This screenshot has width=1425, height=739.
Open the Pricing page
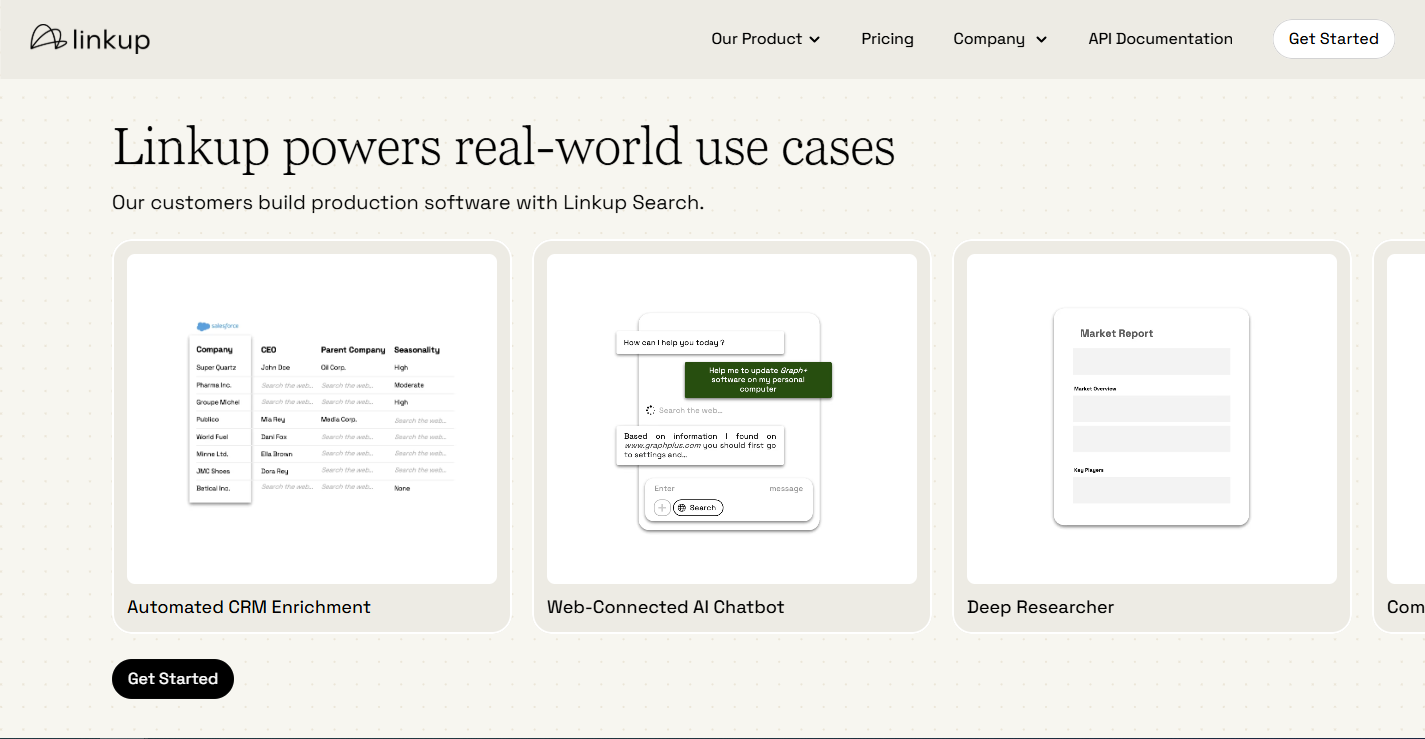point(887,39)
